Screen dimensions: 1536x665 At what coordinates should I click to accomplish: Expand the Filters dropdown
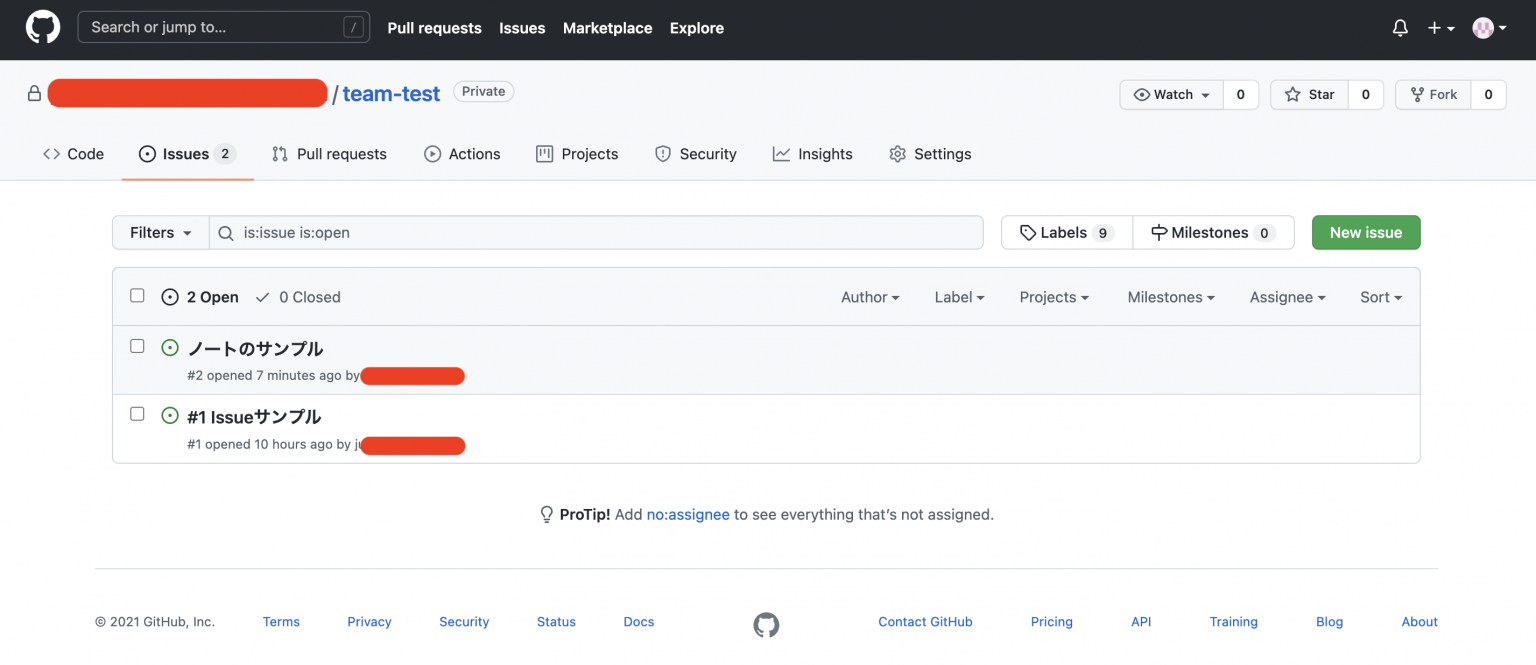160,232
